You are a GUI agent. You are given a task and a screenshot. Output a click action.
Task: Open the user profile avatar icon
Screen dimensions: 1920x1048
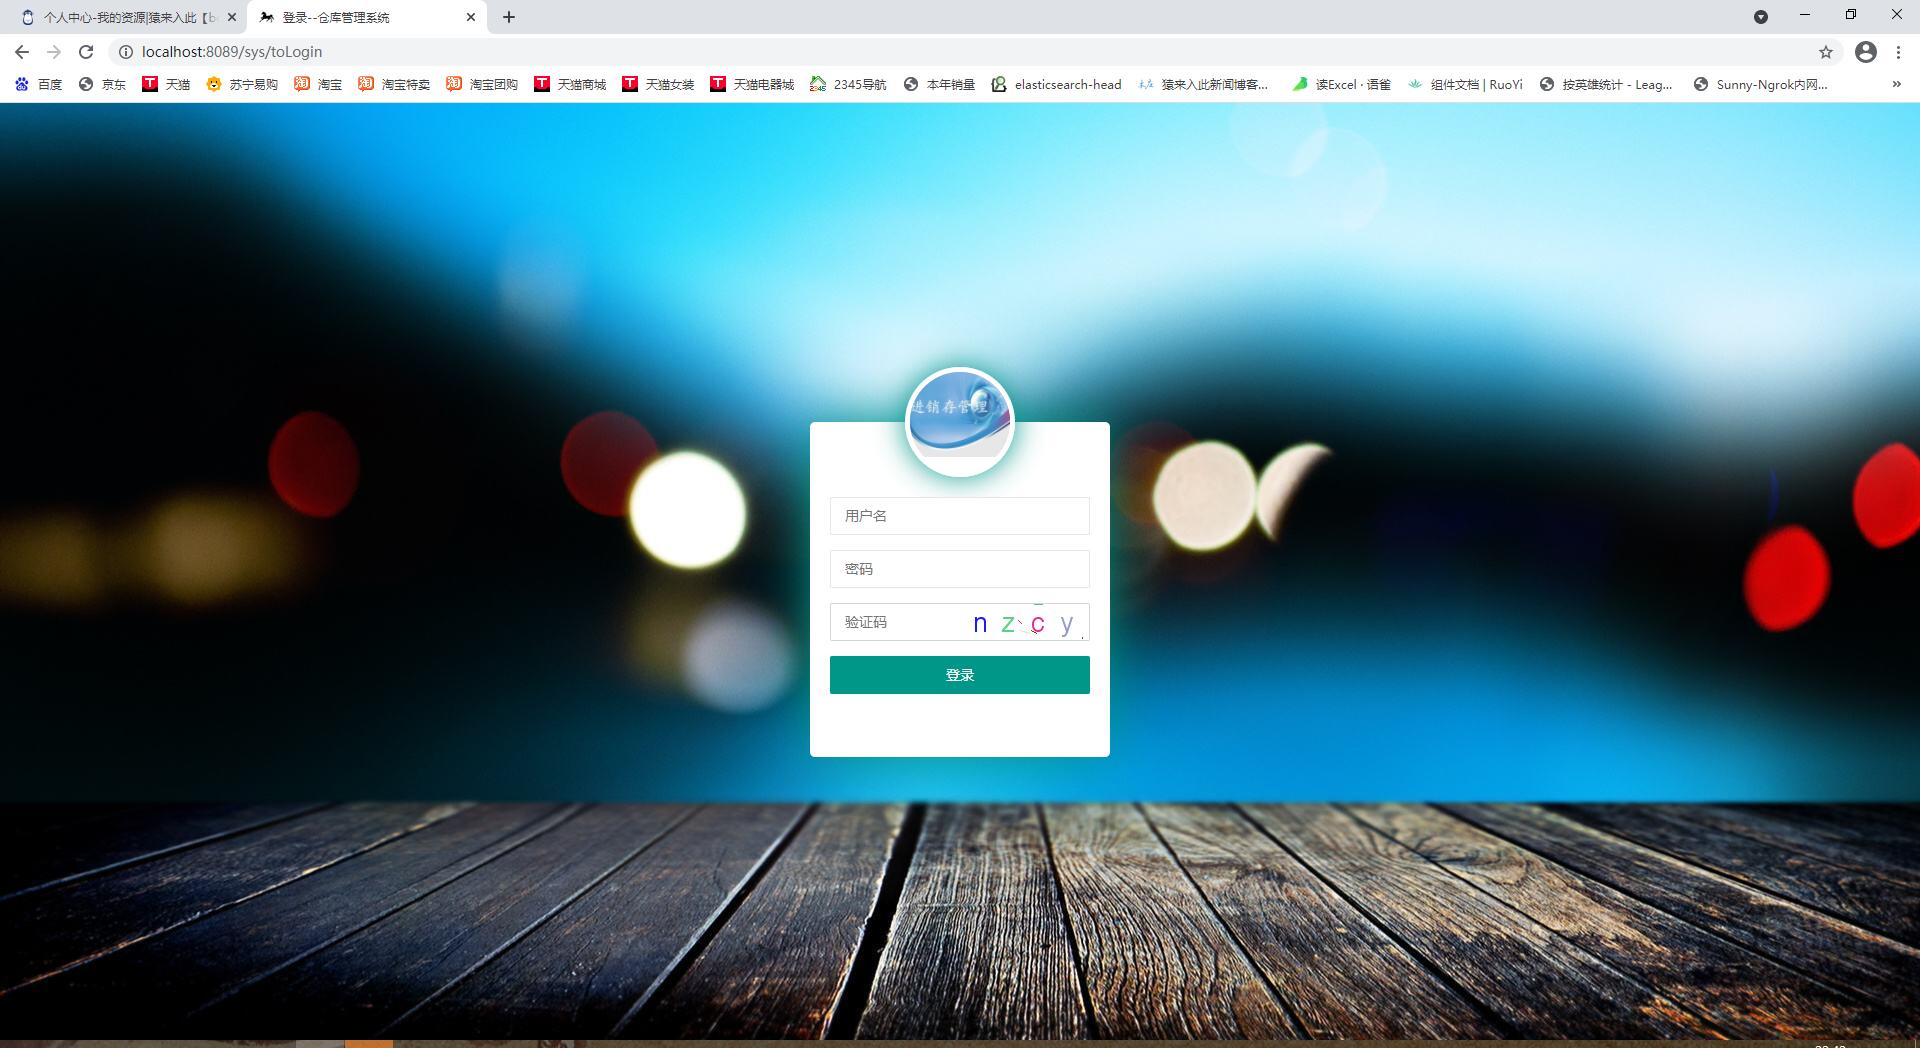pyautogui.click(x=1866, y=52)
